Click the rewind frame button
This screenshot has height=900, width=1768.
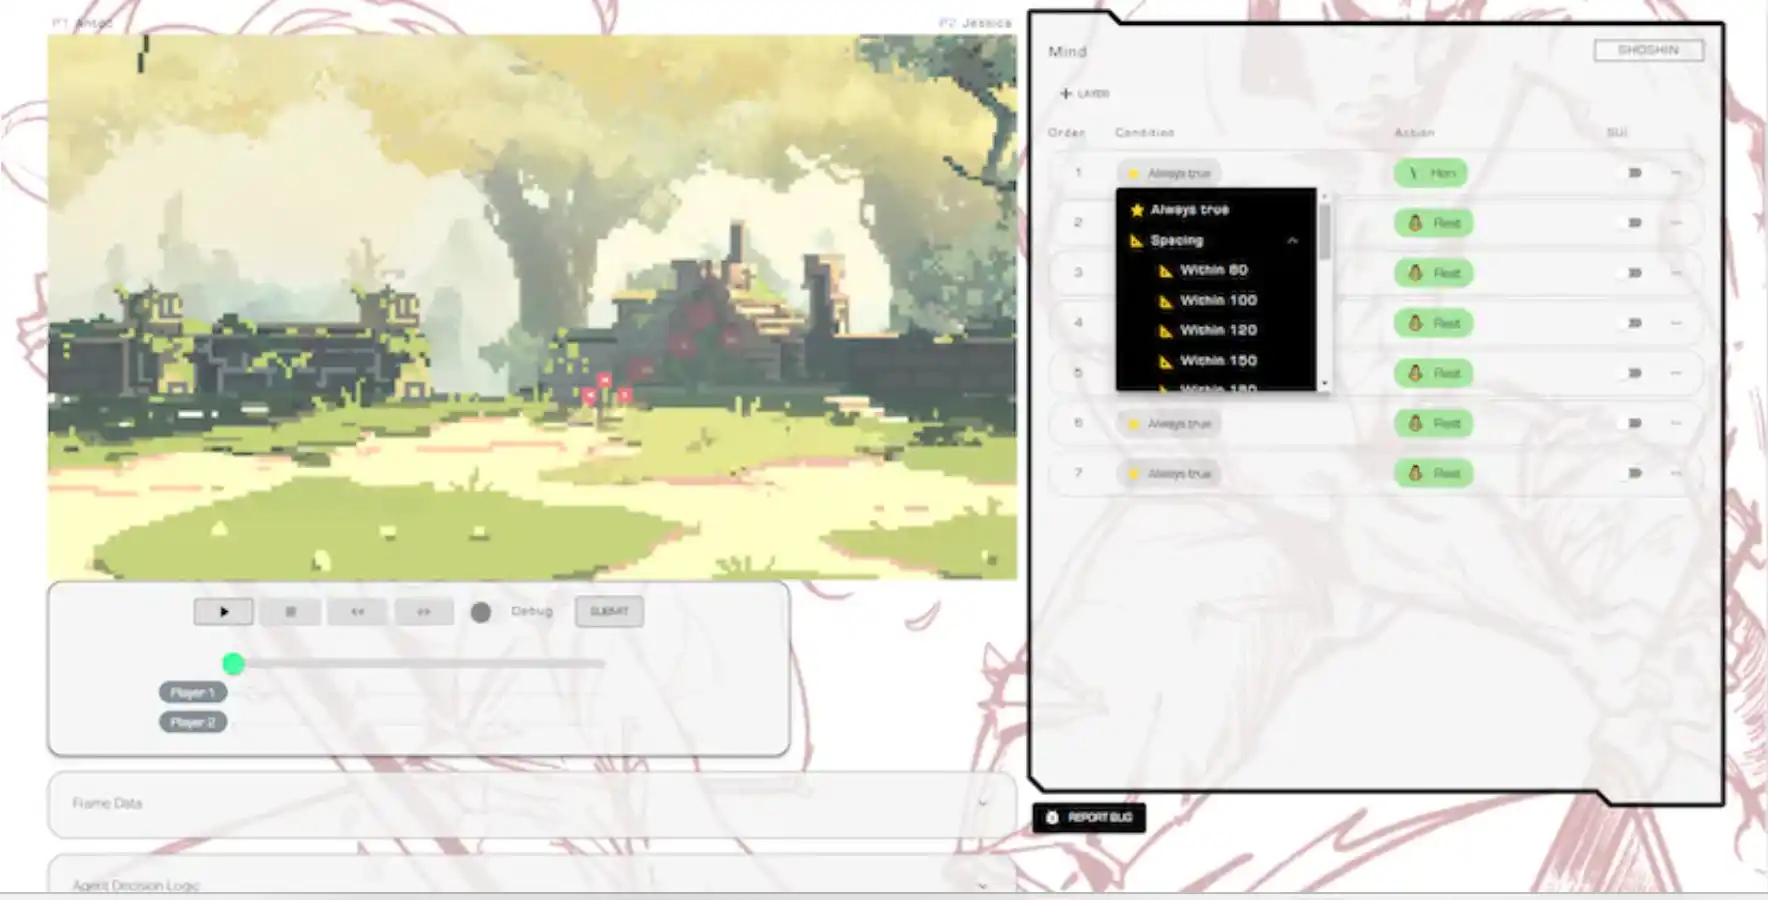tap(357, 612)
